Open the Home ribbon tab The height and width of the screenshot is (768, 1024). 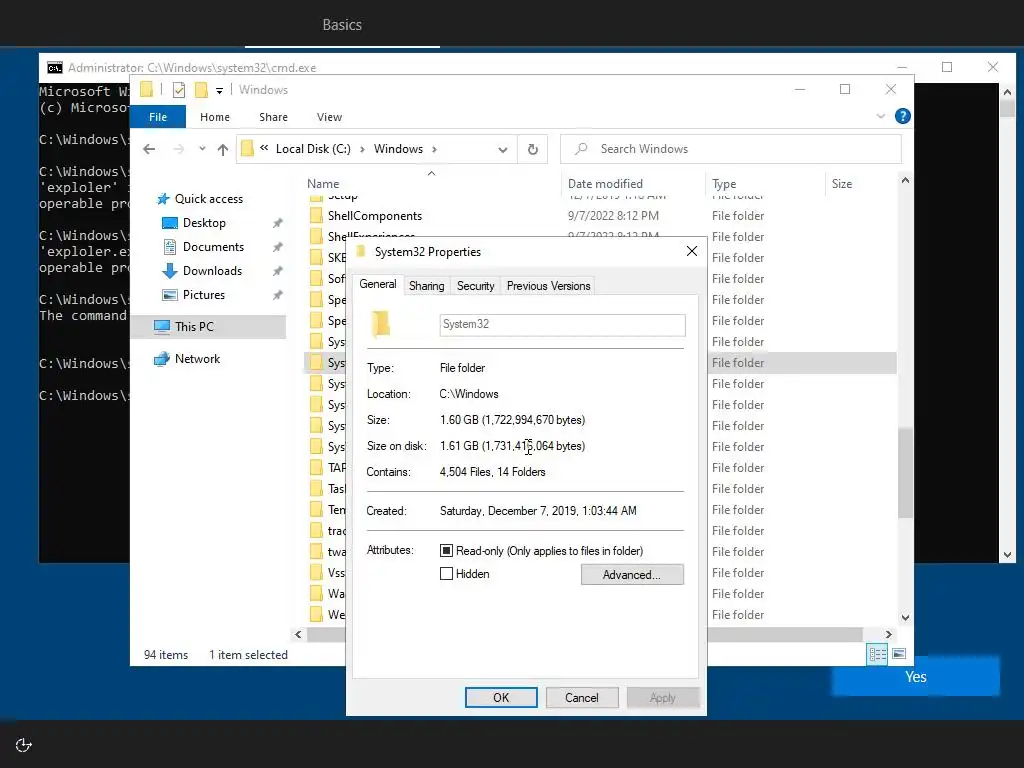[x=215, y=117]
